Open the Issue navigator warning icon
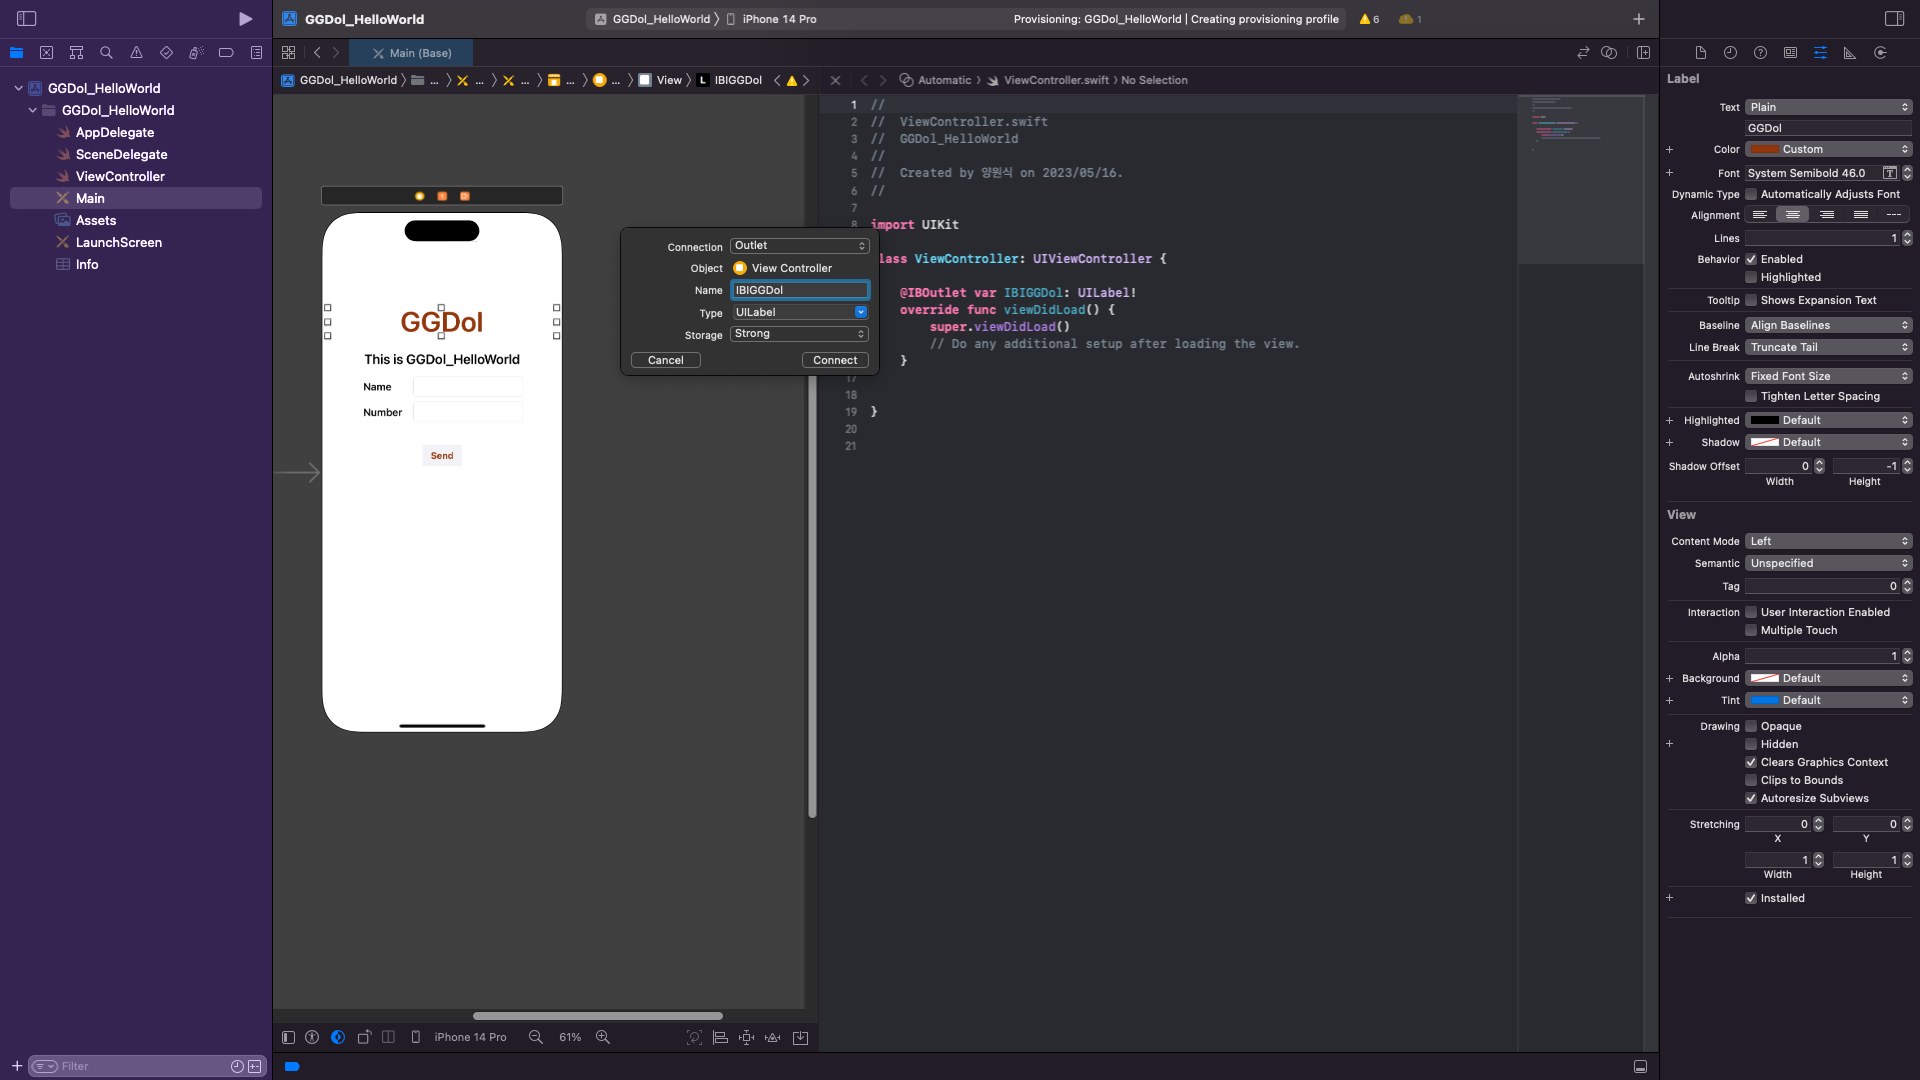This screenshot has height=1080, width=1920. click(136, 53)
